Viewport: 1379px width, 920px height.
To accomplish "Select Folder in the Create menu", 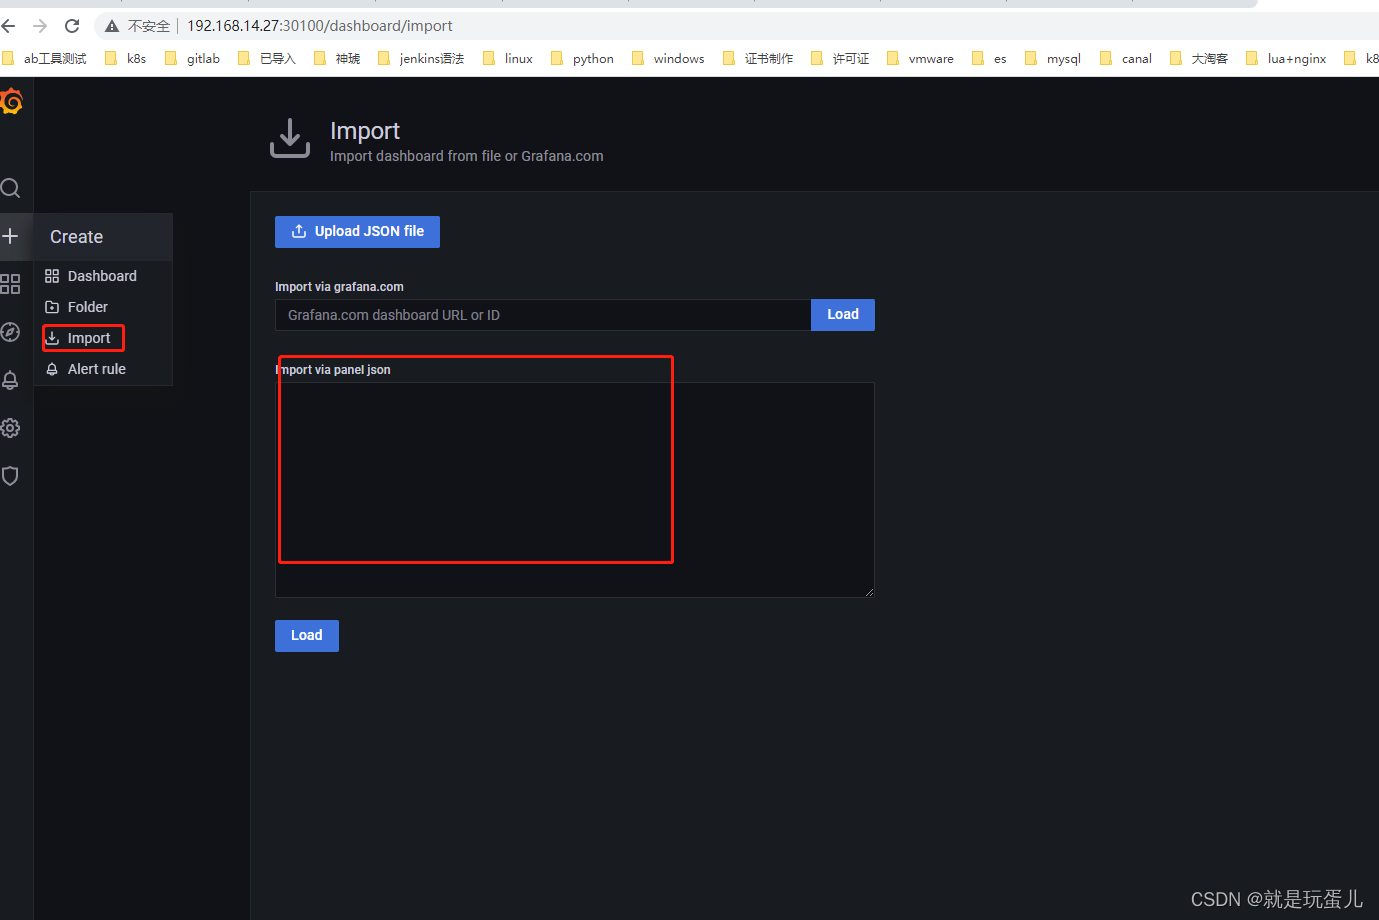I will click(x=103, y=307).
